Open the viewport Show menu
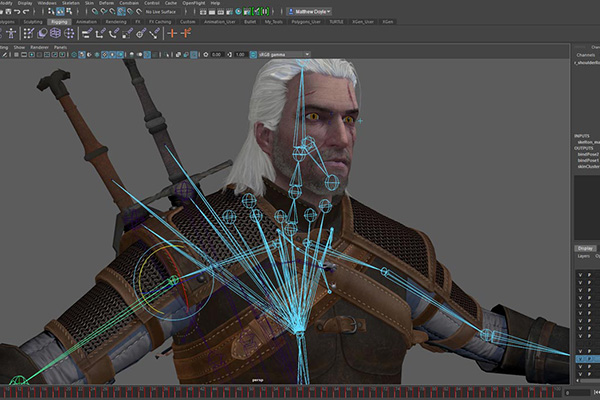This screenshot has width=600, height=400. coord(19,47)
